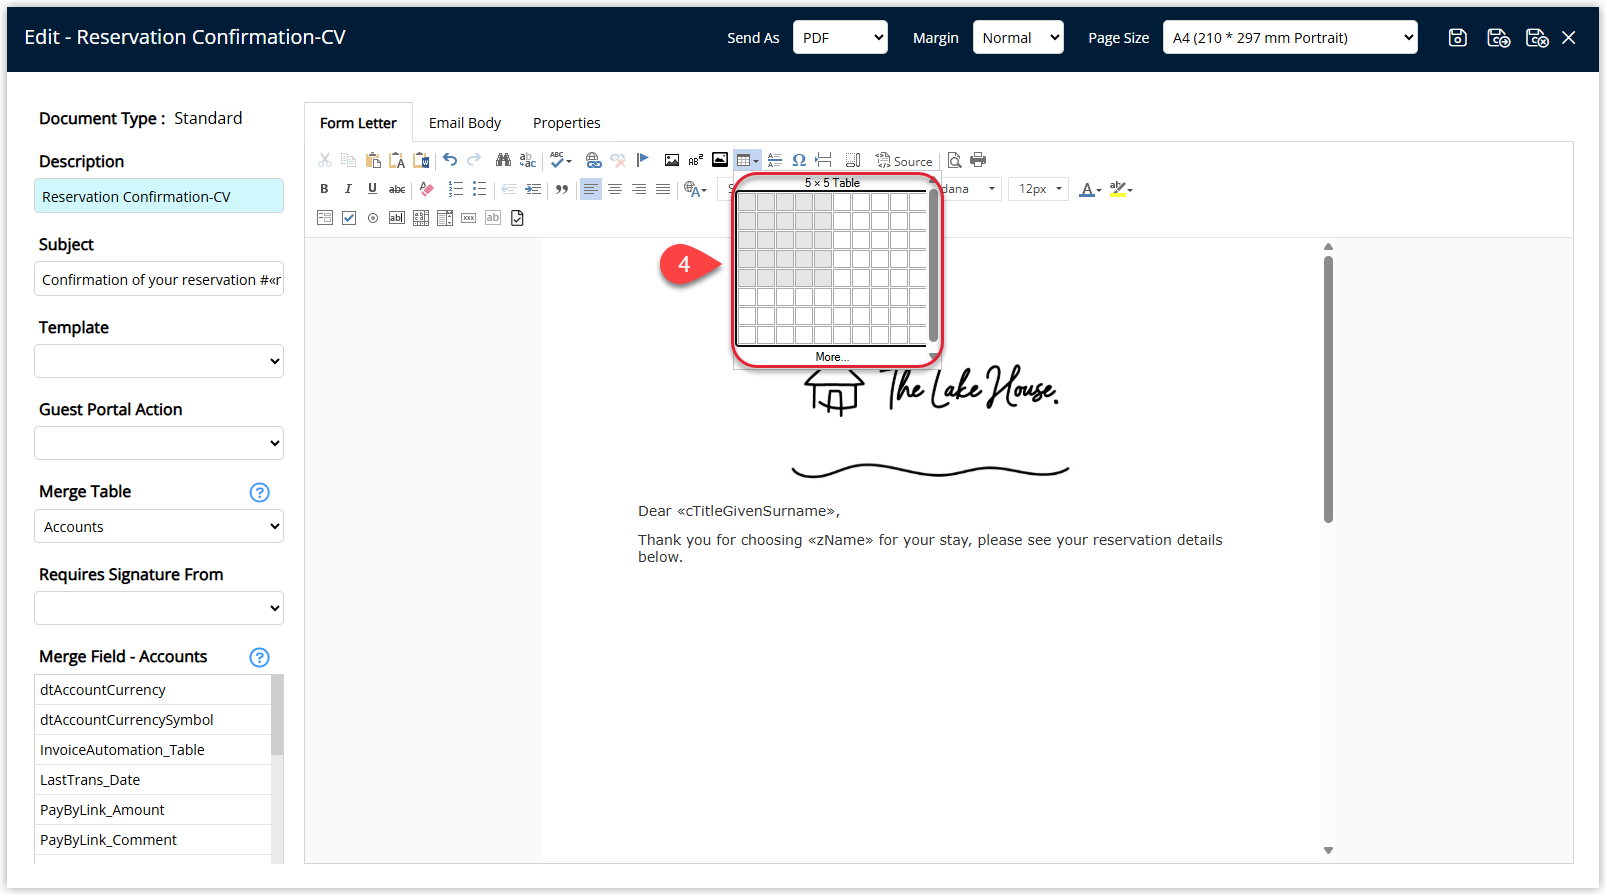Click help icon beside Merge Table

tap(259, 492)
